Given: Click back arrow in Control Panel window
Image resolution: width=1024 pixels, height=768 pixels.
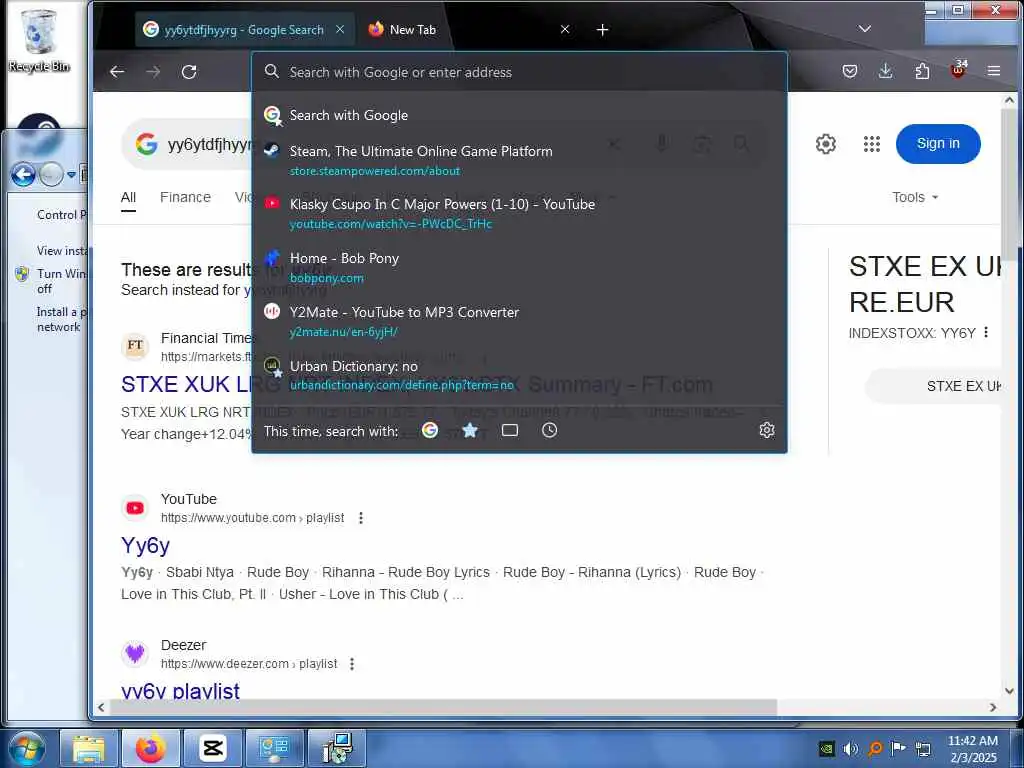Looking at the screenshot, I should point(23,174).
